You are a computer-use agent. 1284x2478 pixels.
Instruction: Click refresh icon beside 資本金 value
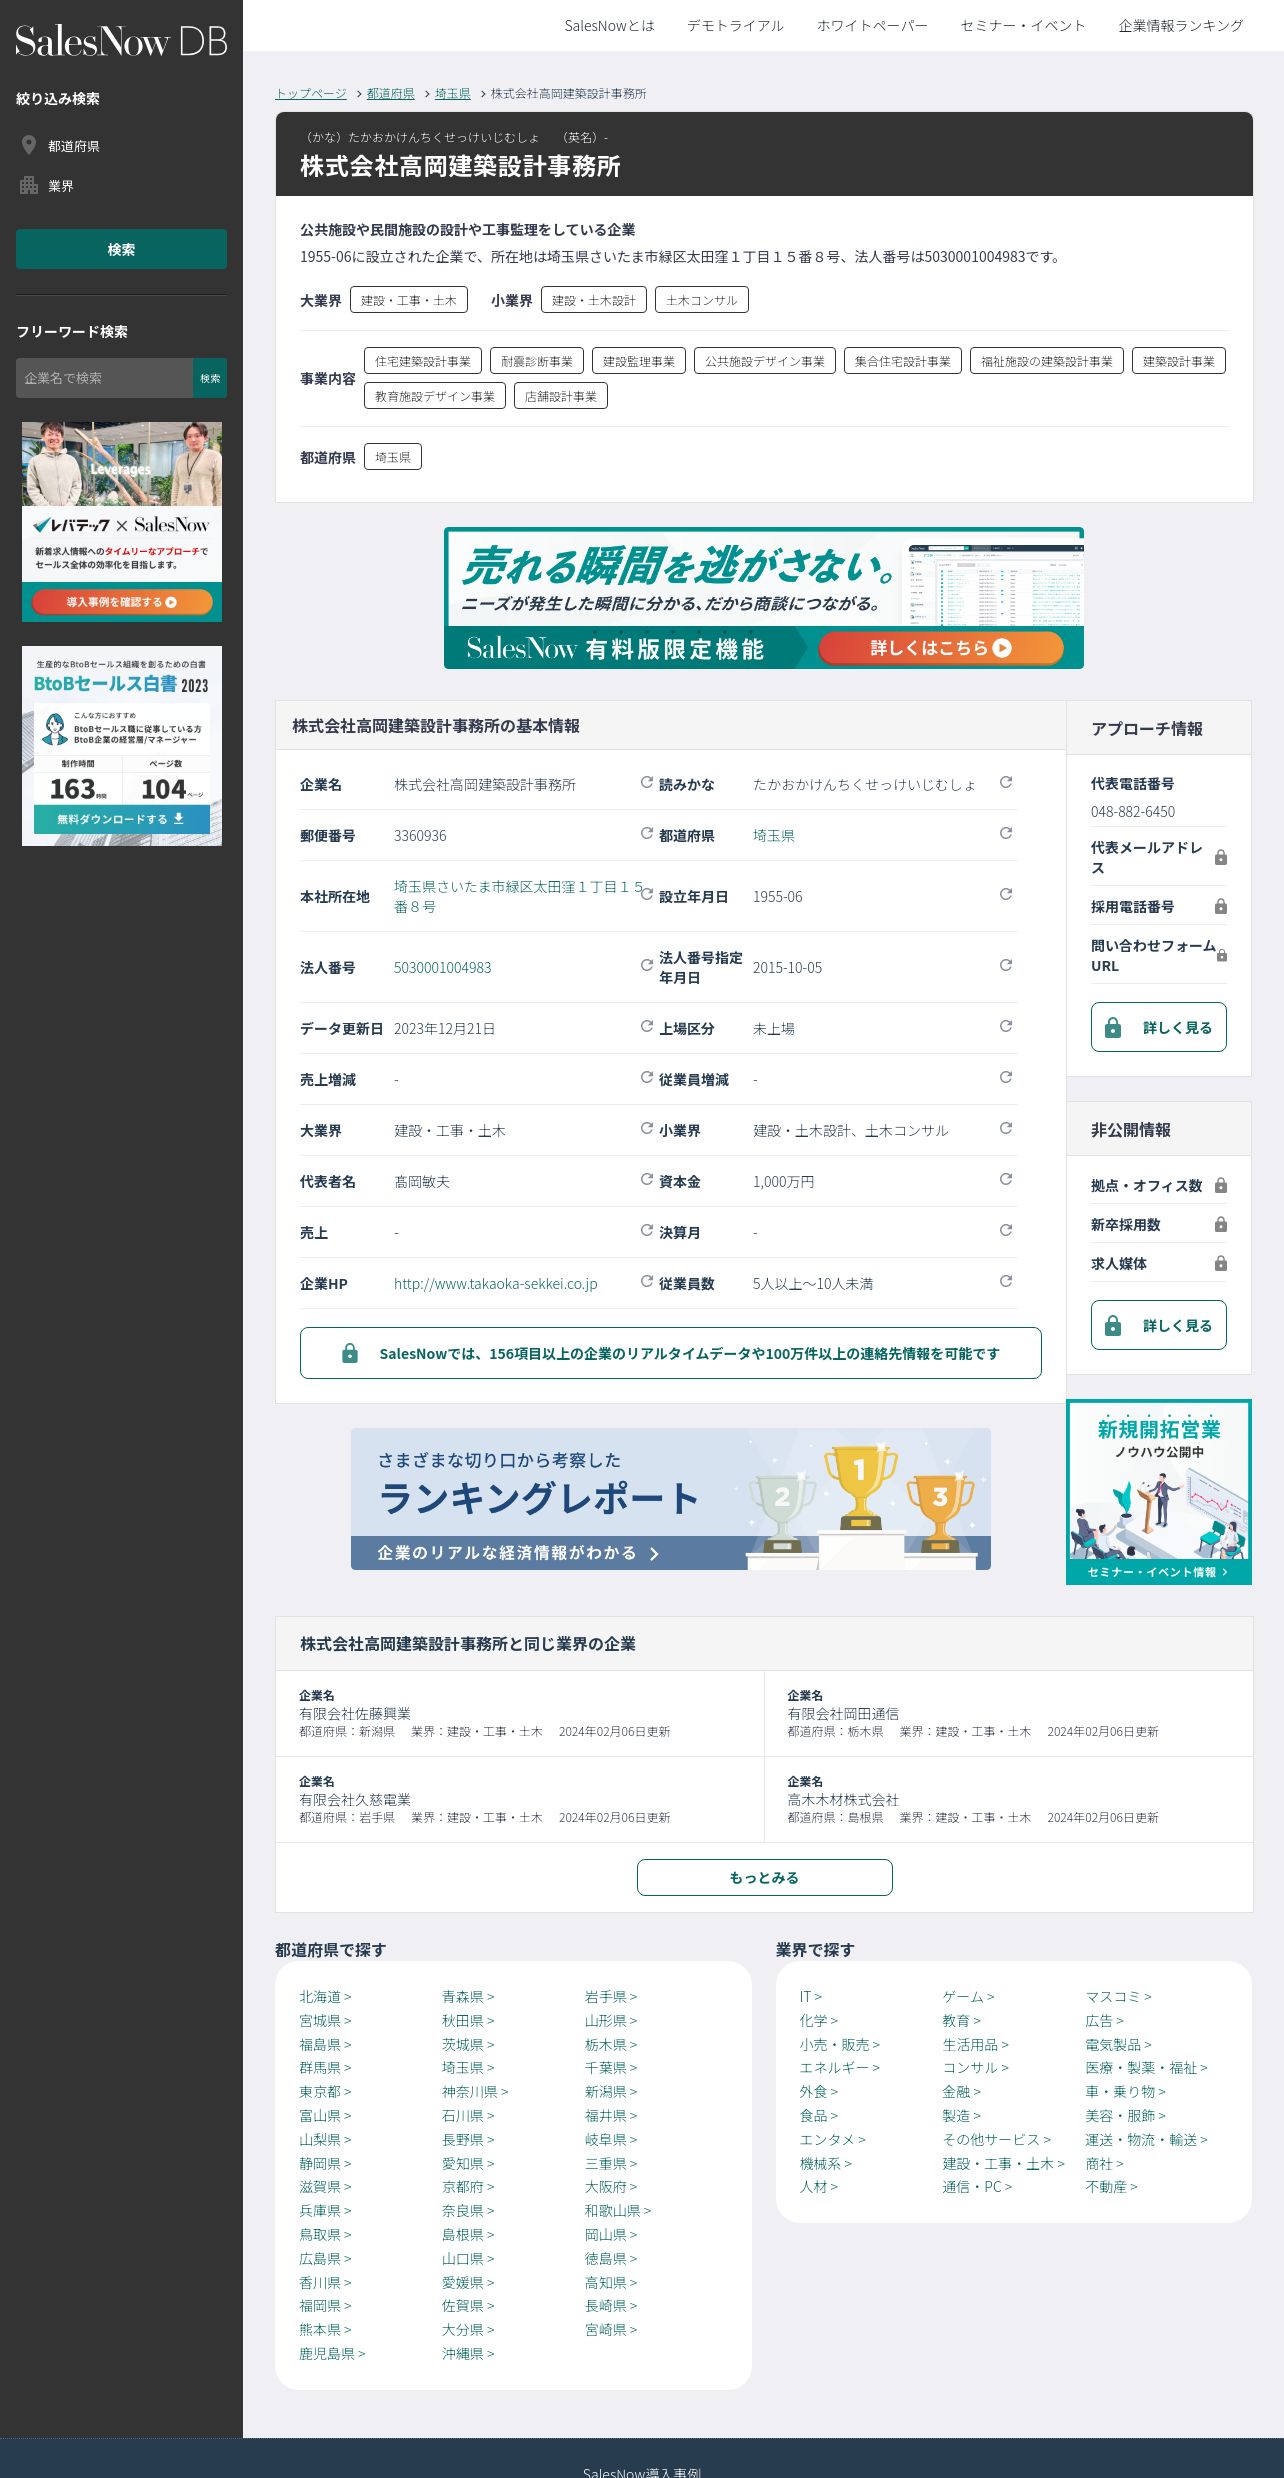coord(1006,1179)
